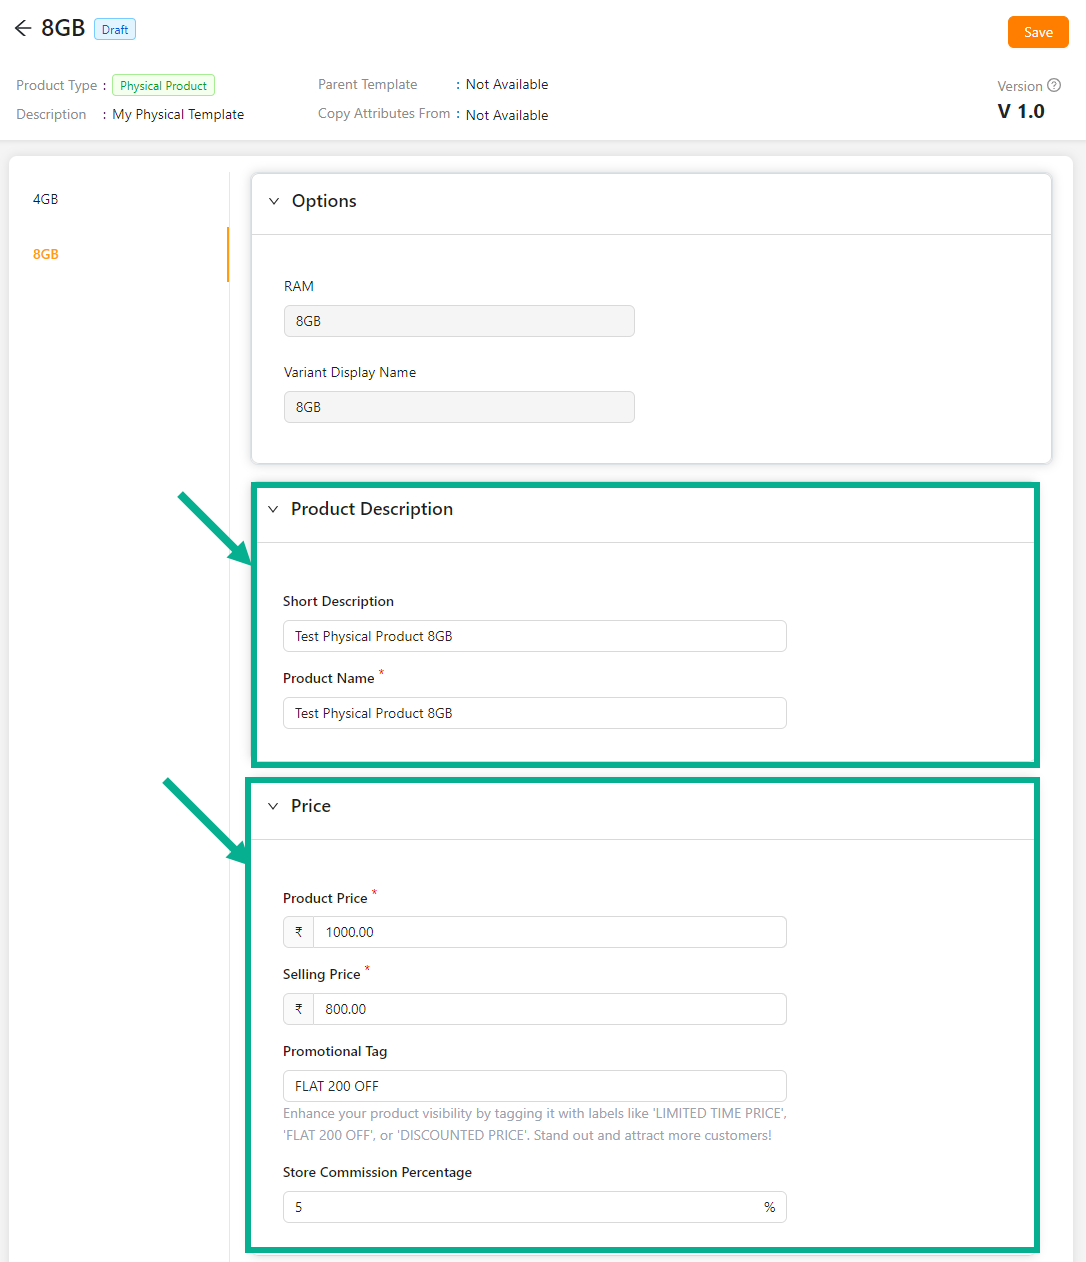
Task: Click Store Commission Percentage input
Action: pos(520,1207)
